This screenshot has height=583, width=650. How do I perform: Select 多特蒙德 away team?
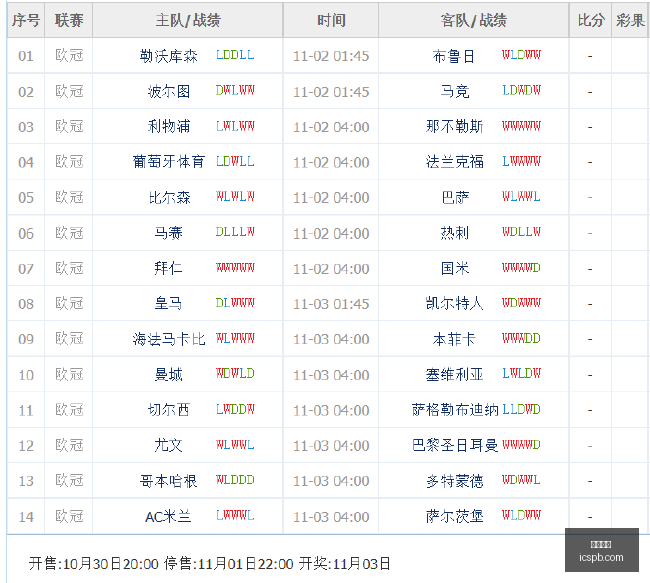[x=454, y=481]
